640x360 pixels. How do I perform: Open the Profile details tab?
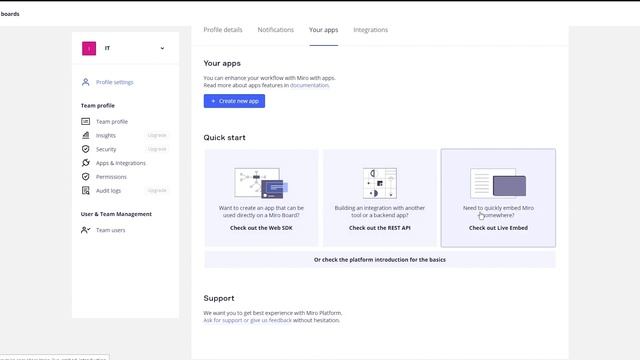point(223,30)
